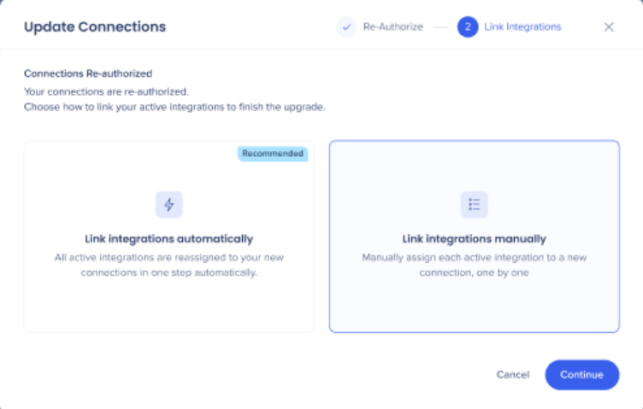Click the lightning bolt icon
The width and height of the screenshot is (643, 409).
[169, 205]
